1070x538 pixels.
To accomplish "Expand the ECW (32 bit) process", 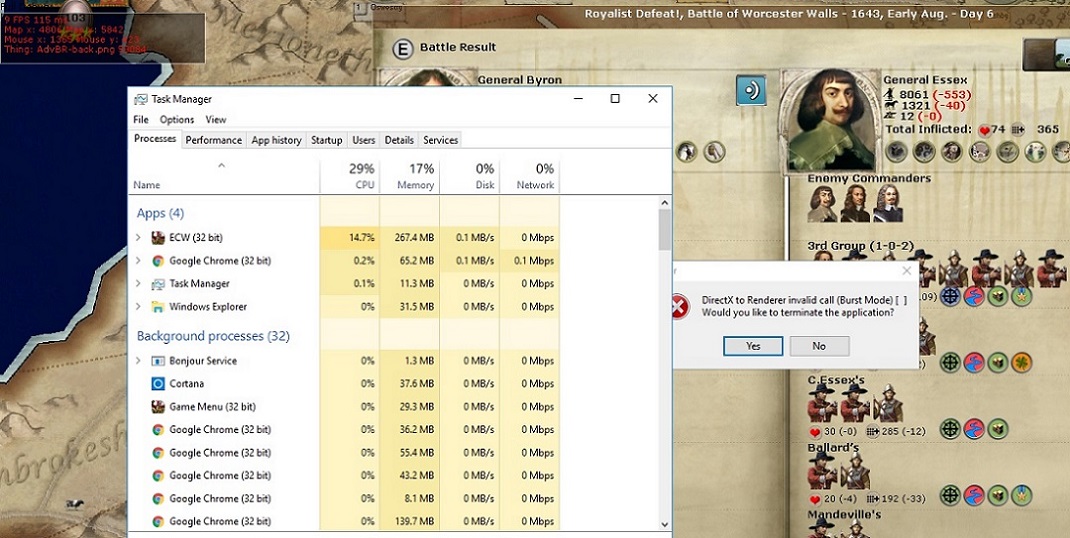I will pyautogui.click(x=139, y=238).
